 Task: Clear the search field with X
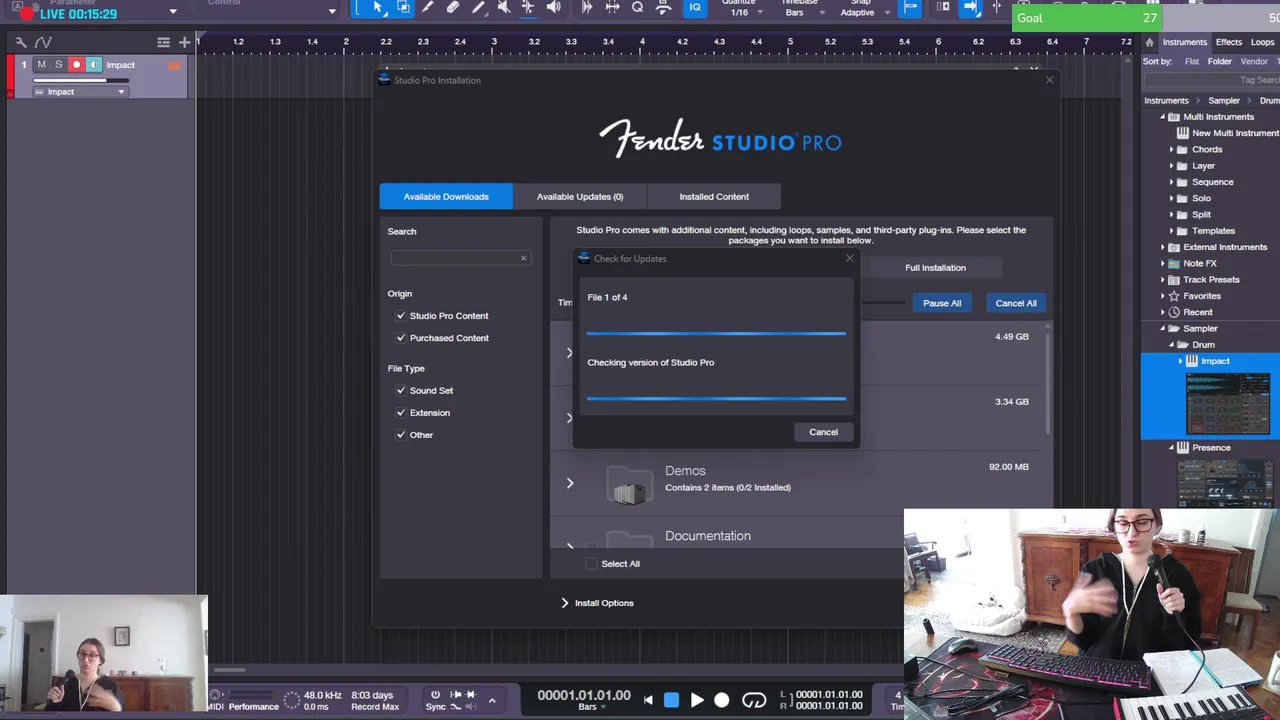(x=523, y=258)
